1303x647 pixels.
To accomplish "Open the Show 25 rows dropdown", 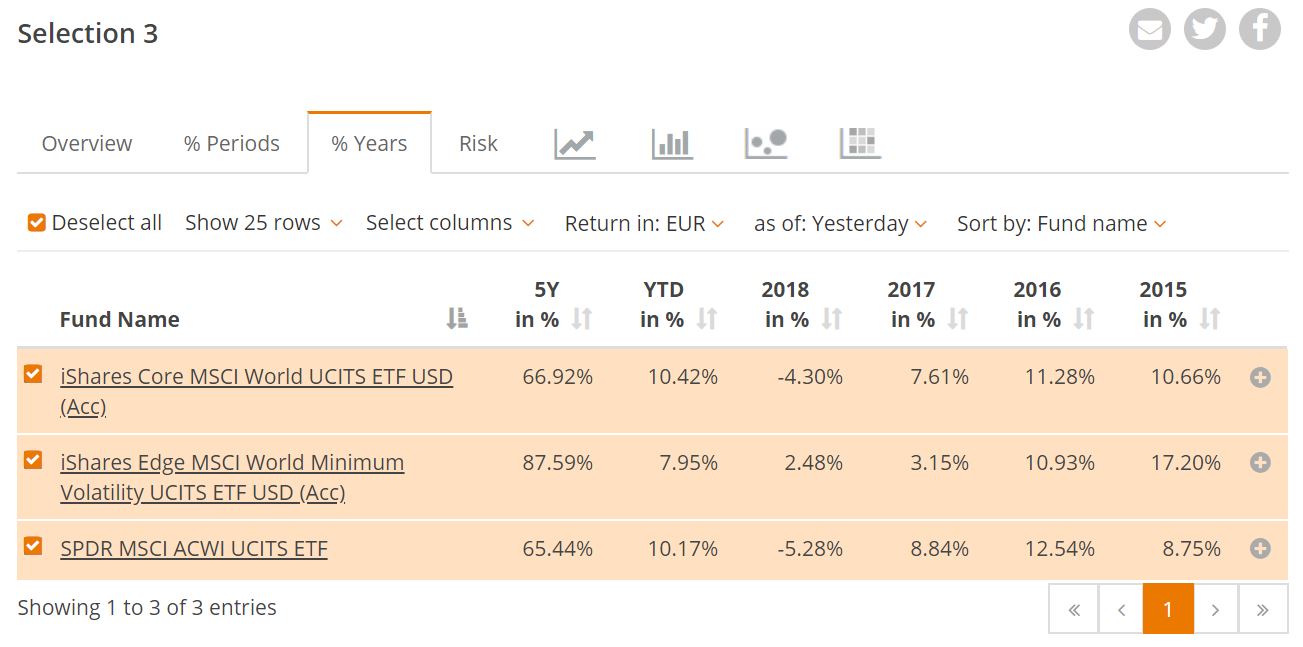I will 263,223.
